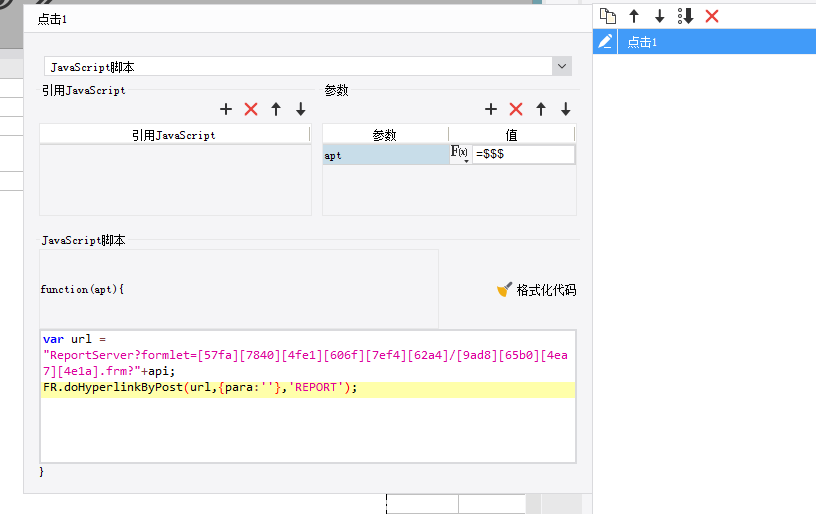The image size is (816, 514).
Task: Click the 值 column header
Action: pos(512,135)
